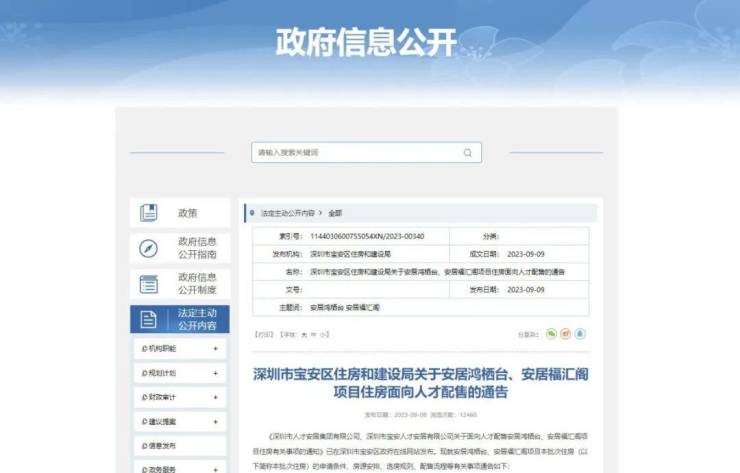Open the 政策 book icon

[x=149, y=213]
